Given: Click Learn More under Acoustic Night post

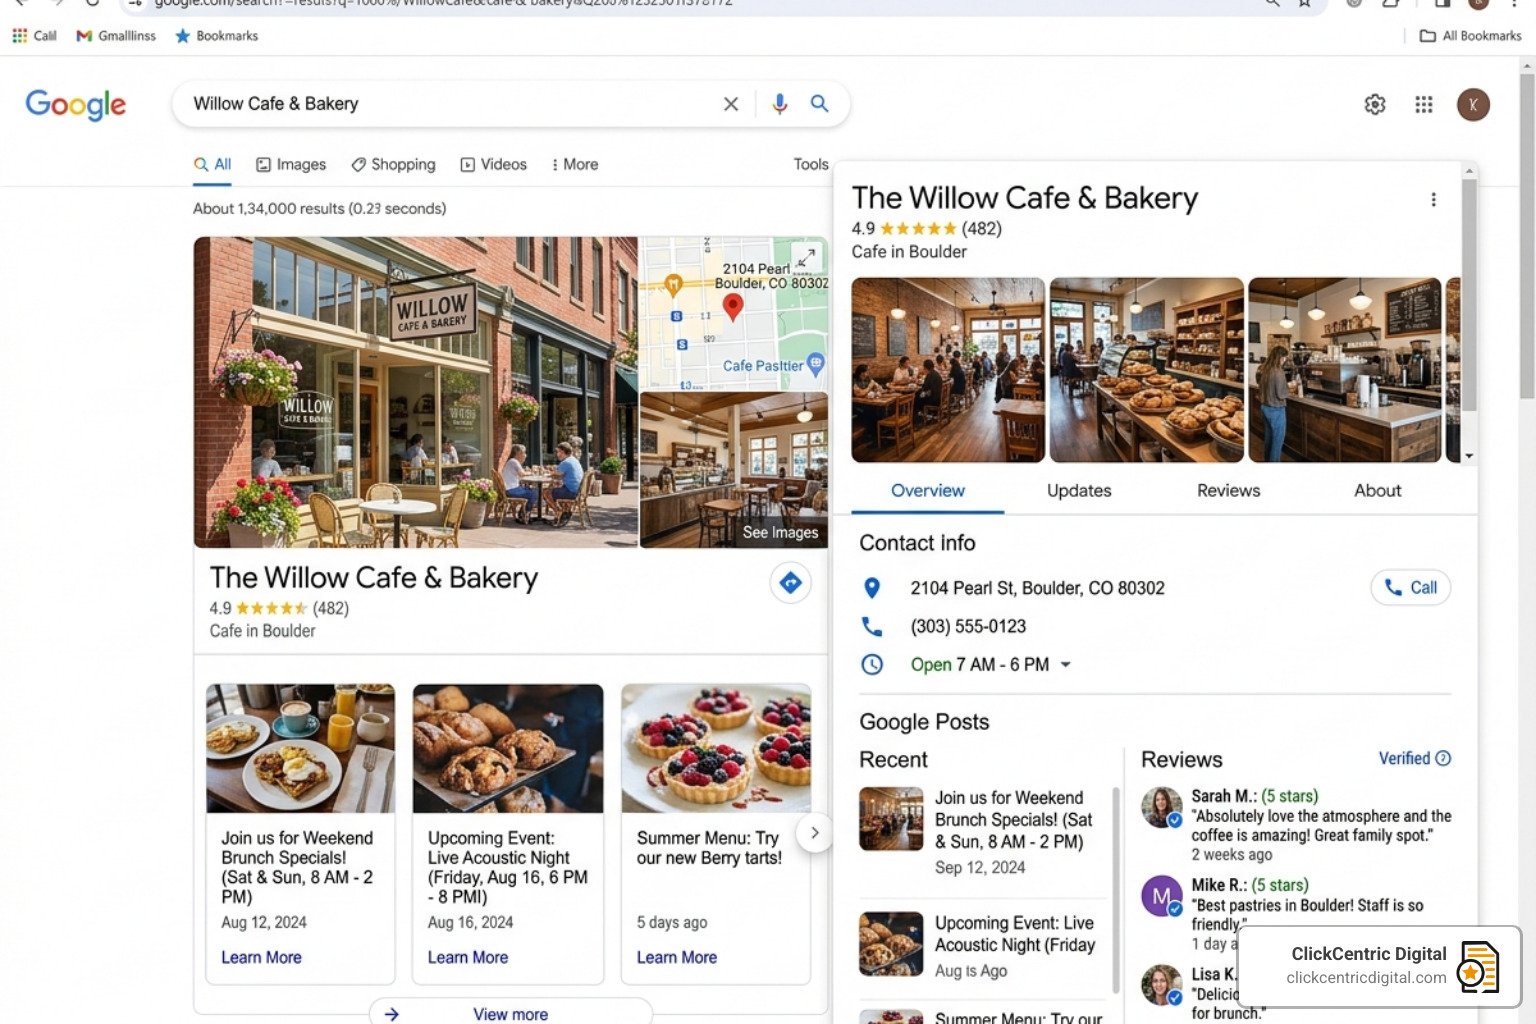Looking at the screenshot, I should (x=468, y=958).
